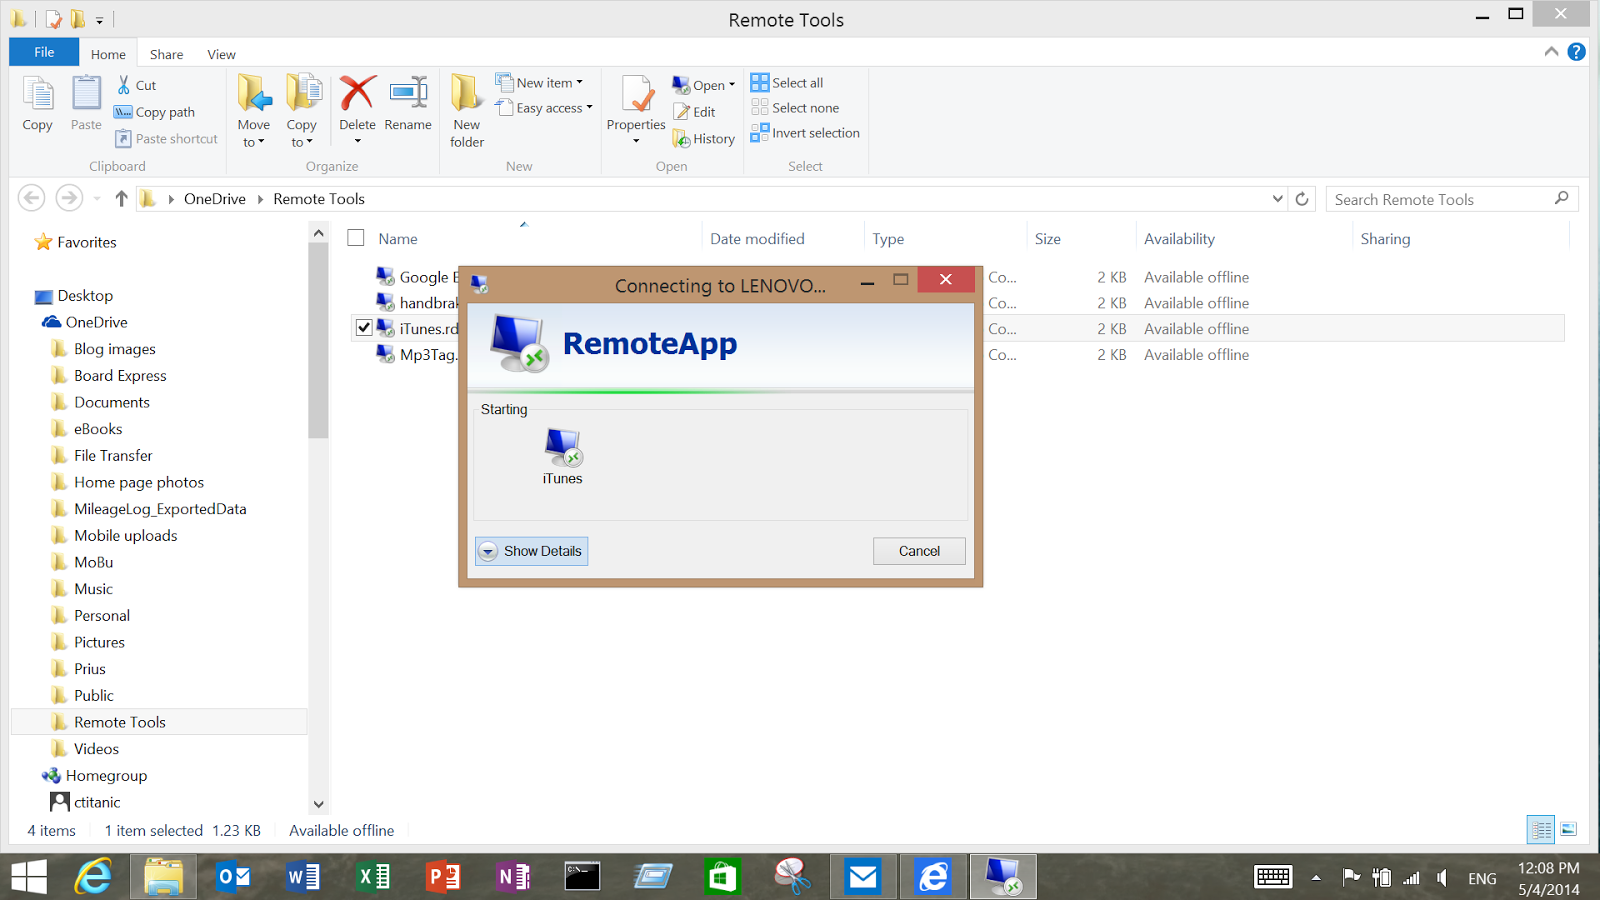Click the History icon in the Open group
Screen dimensions: 1600x900
pos(704,139)
